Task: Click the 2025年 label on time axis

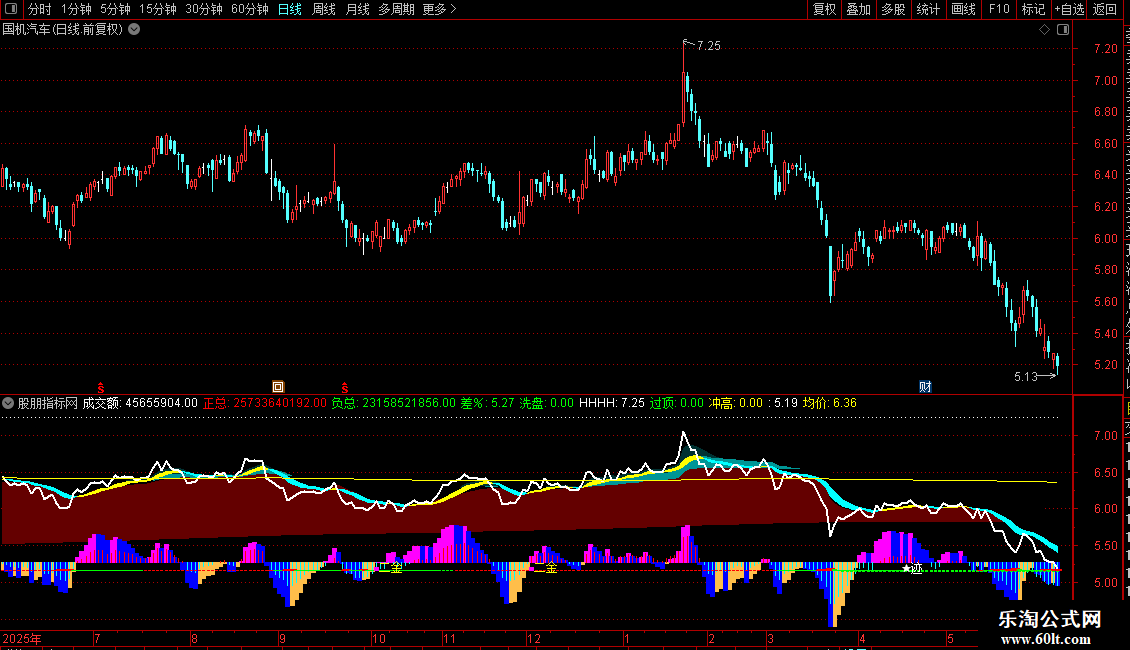Action: [22, 639]
